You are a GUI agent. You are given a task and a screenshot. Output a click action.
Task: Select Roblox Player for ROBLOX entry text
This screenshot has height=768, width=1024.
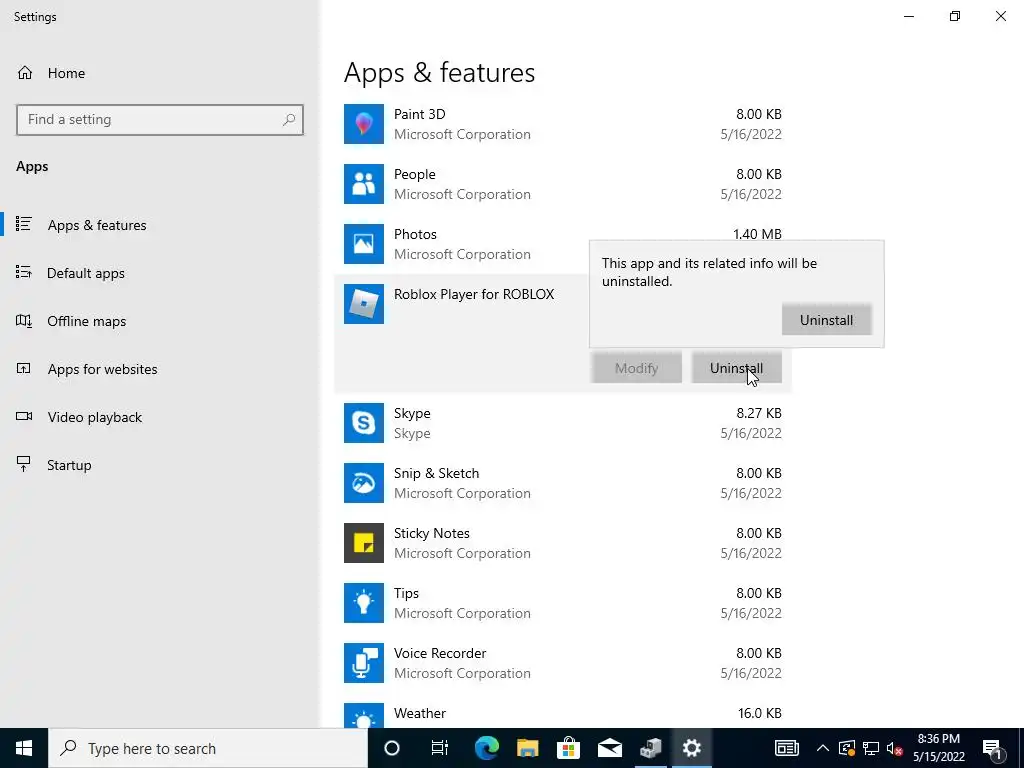[x=473, y=295]
